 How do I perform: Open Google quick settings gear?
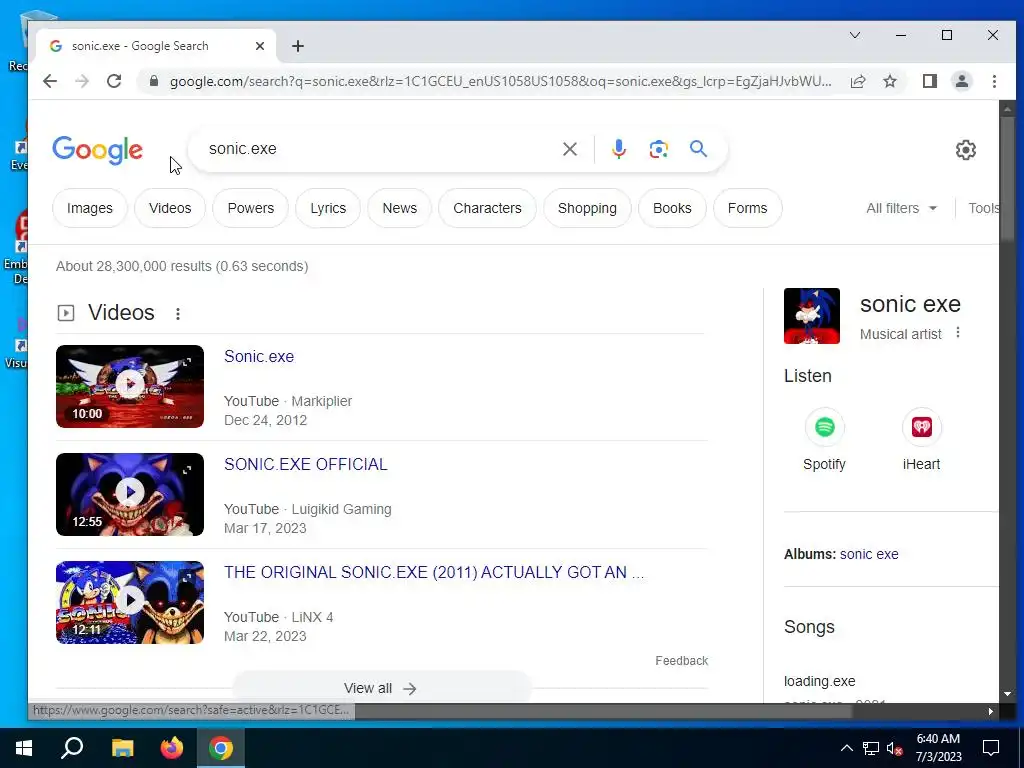click(965, 150)
